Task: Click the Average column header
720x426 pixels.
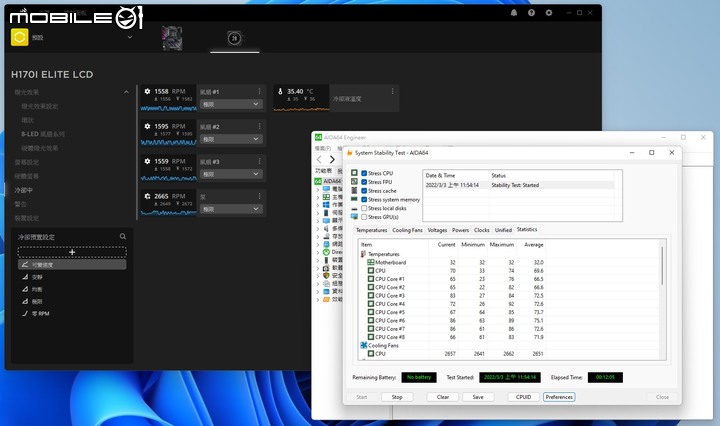Action: click(x=533, y=245)
